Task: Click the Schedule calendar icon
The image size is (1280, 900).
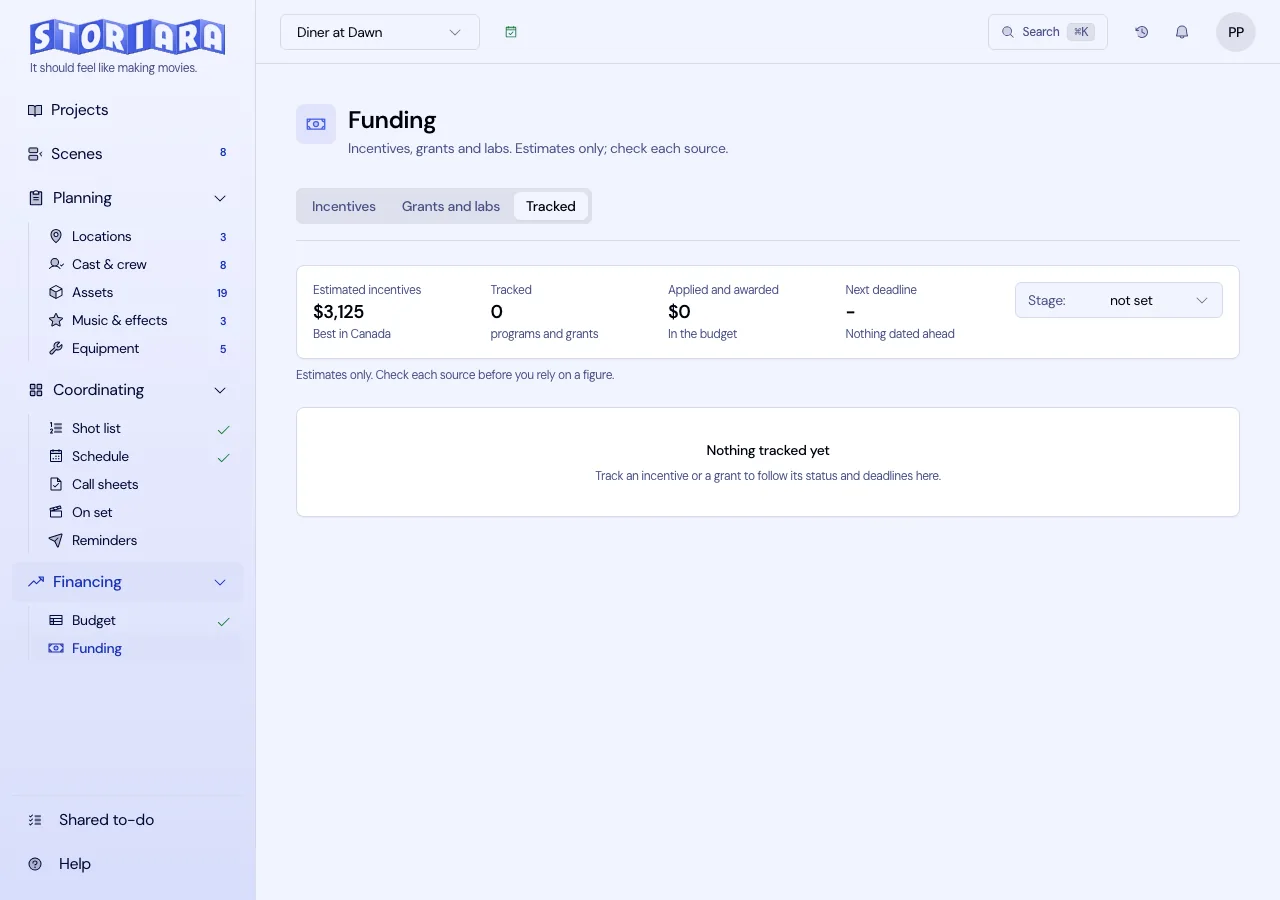Action: 56,456
